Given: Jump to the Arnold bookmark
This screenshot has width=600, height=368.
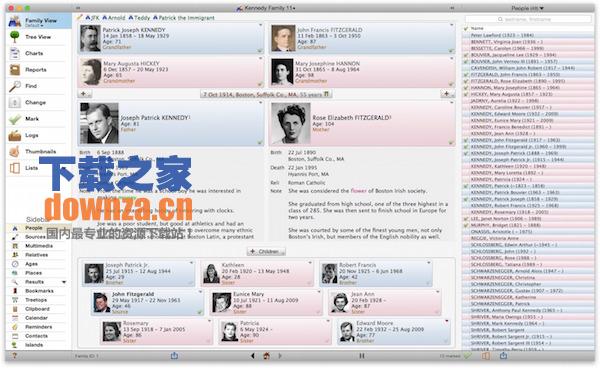Looking at the screenshot, I should [x=114, y=18].
